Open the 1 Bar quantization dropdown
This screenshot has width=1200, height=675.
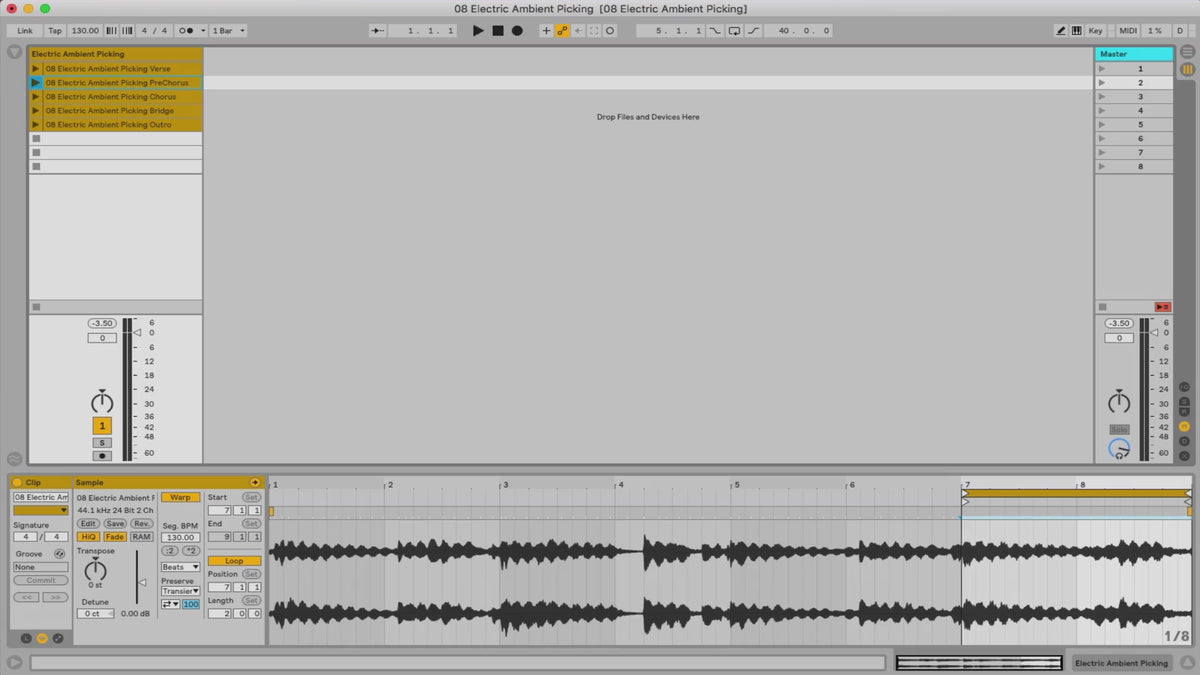pos(229,31)
